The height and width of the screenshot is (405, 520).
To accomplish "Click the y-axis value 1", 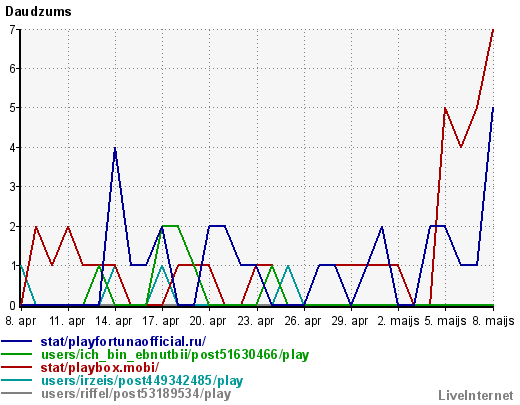I will tap(13, 266).
